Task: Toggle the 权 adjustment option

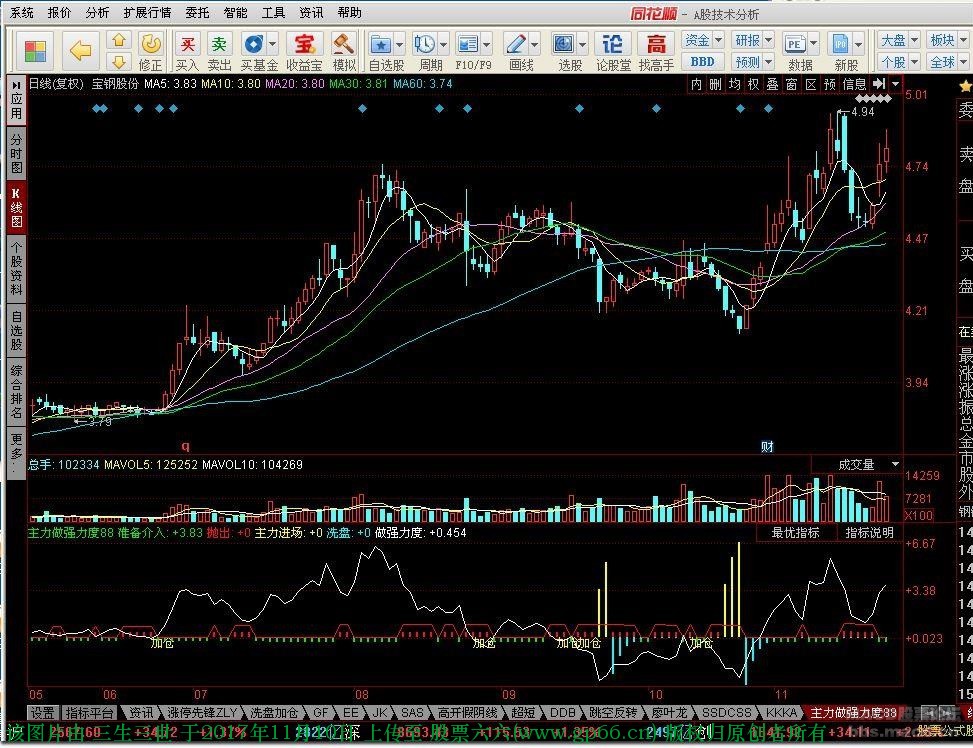Action: click(753, 85)
